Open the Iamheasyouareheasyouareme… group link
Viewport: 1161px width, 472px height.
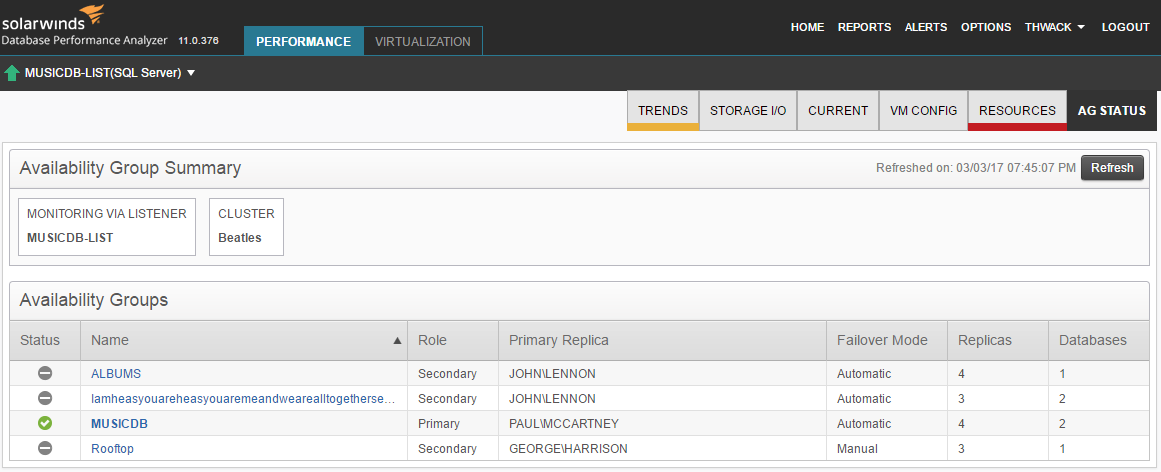coord(242,399)
